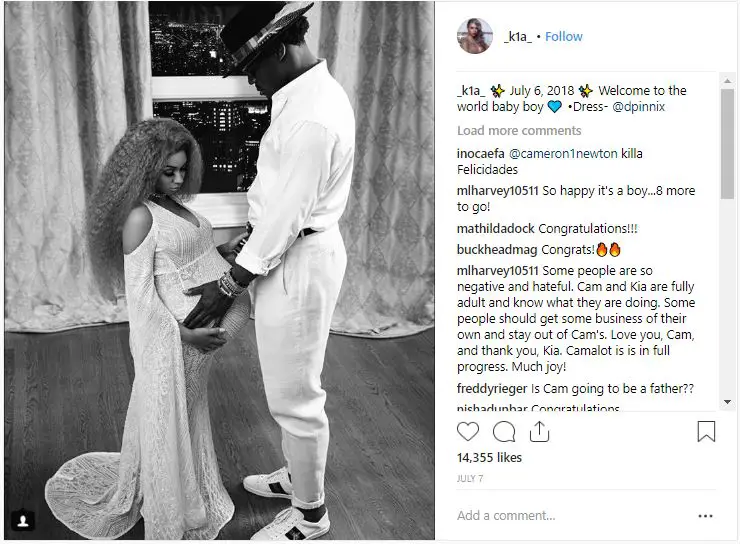Image resolution: width=740 pixels, height=544 pixels.
Task: Load more comments
Action: click(519, 131)
